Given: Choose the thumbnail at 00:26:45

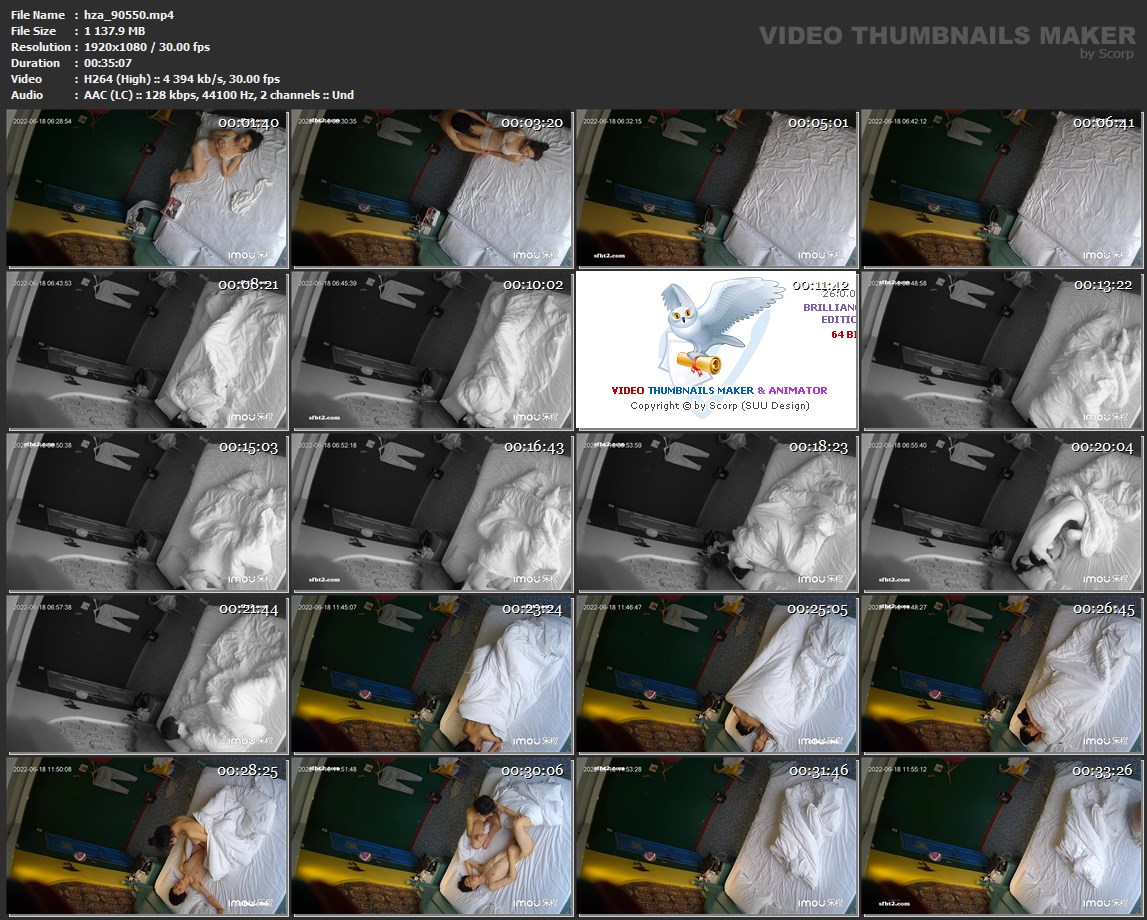Looking at the screenshot, I should click(x=1002, y=674).
